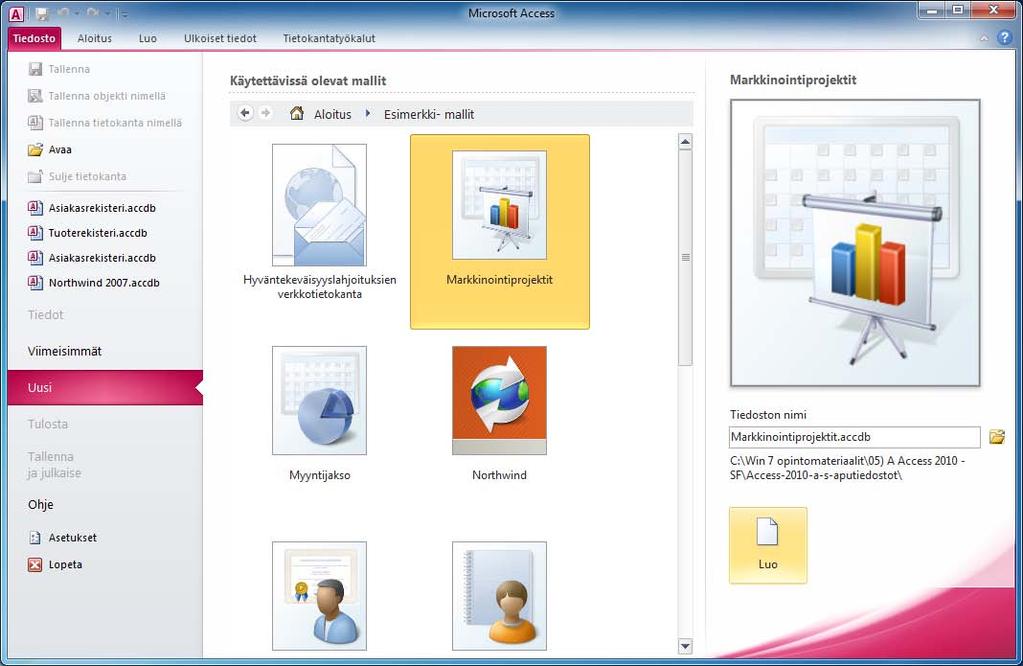Close the Microsoft Access window
The width and height of the screenshot is (1023, 666).
tap(994, 10)
